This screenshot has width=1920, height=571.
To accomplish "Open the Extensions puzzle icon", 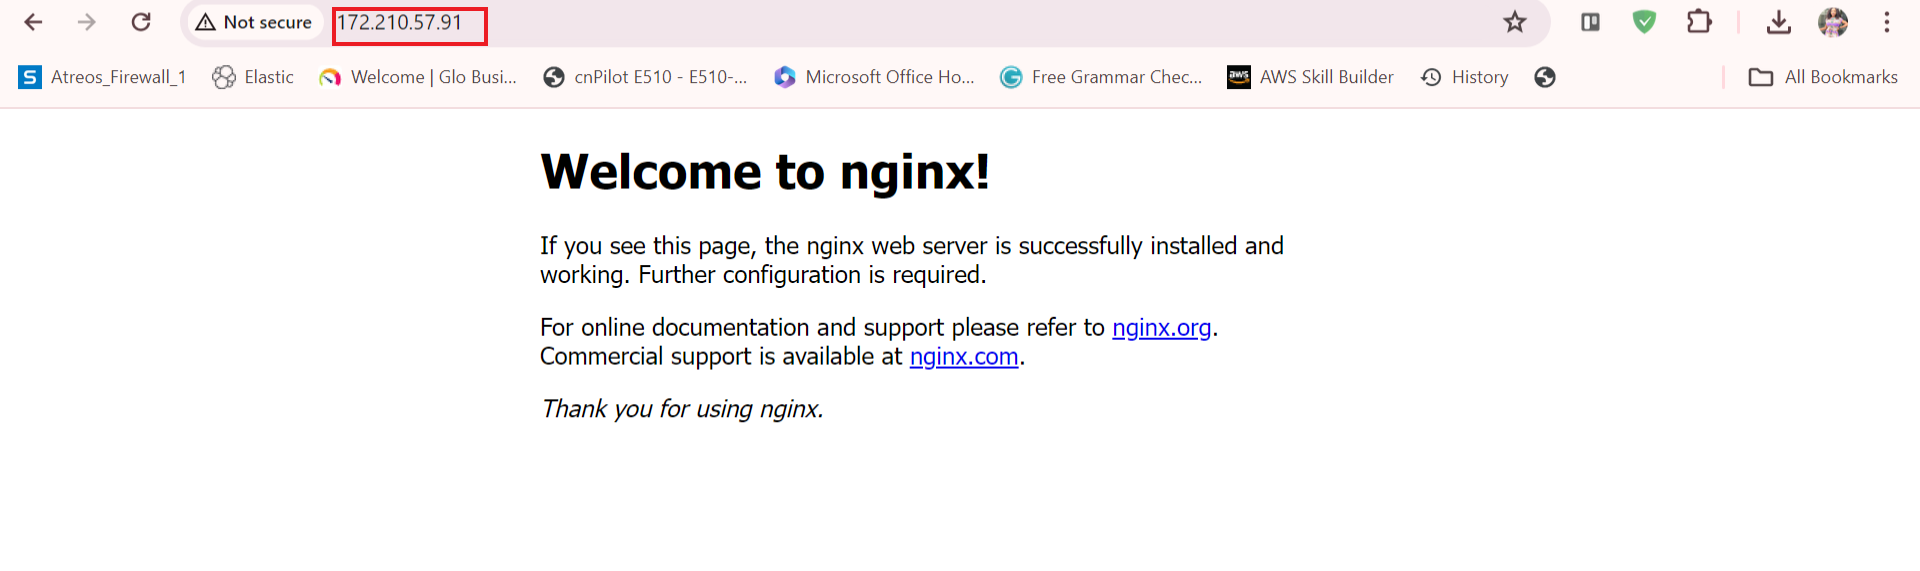I will pos(1699,22).
